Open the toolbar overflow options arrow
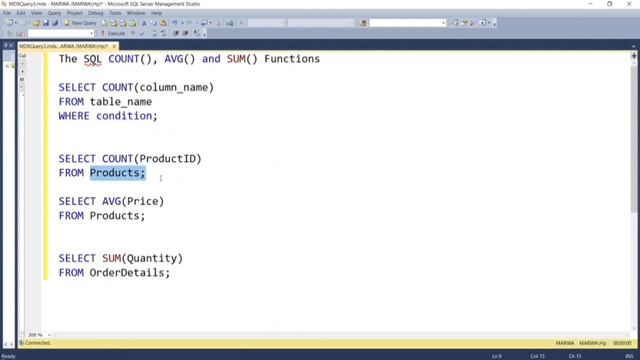 point(494,24)
